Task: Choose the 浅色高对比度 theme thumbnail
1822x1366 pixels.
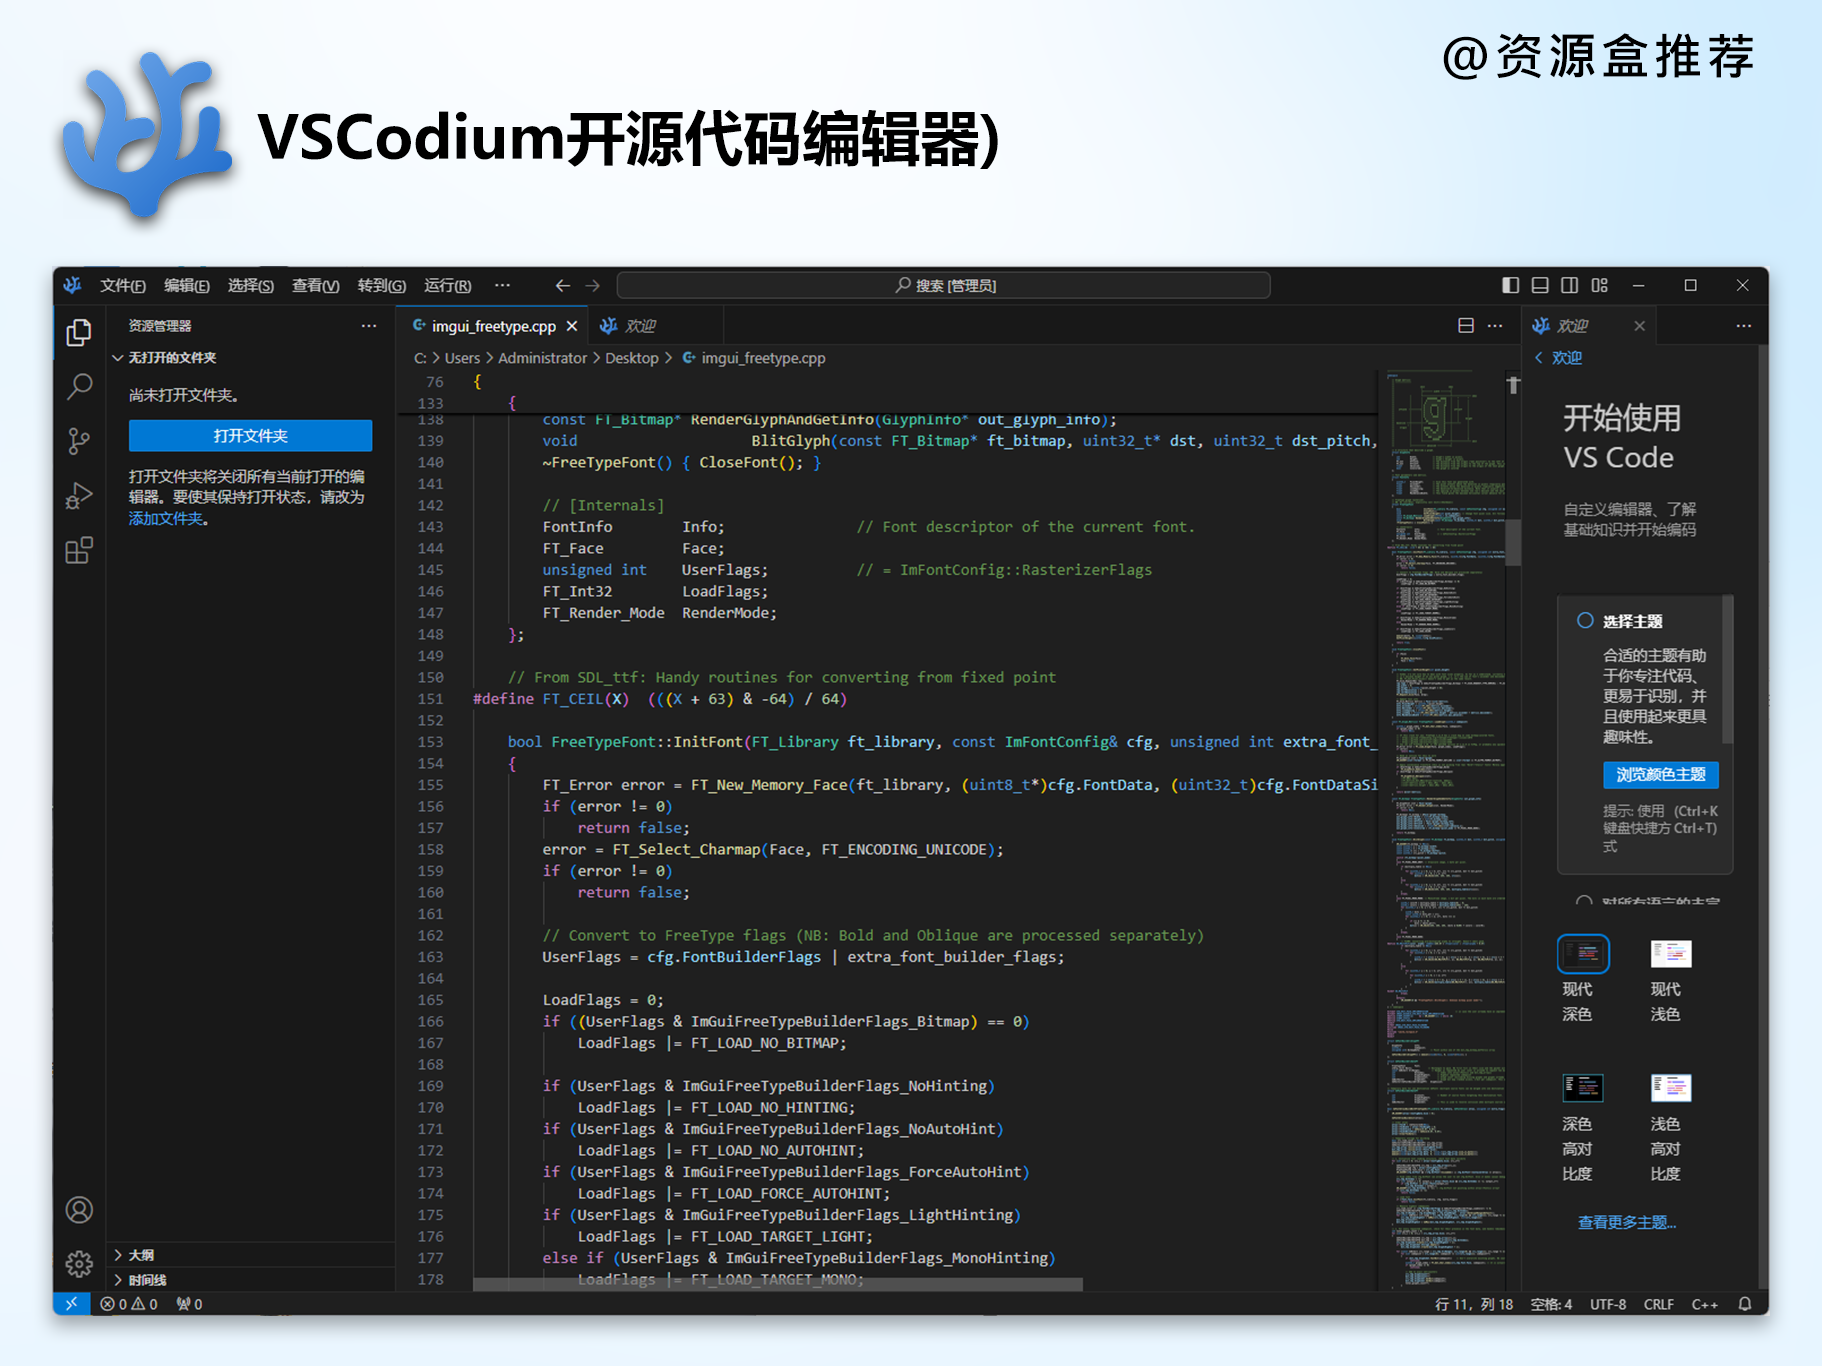Action: [1670, 1088]
